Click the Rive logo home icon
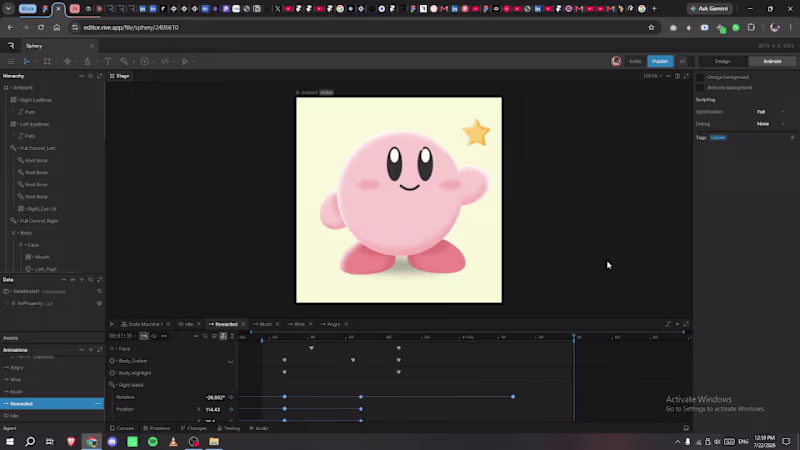The width and height of the screenshot is (800, 450). (11, 46)
